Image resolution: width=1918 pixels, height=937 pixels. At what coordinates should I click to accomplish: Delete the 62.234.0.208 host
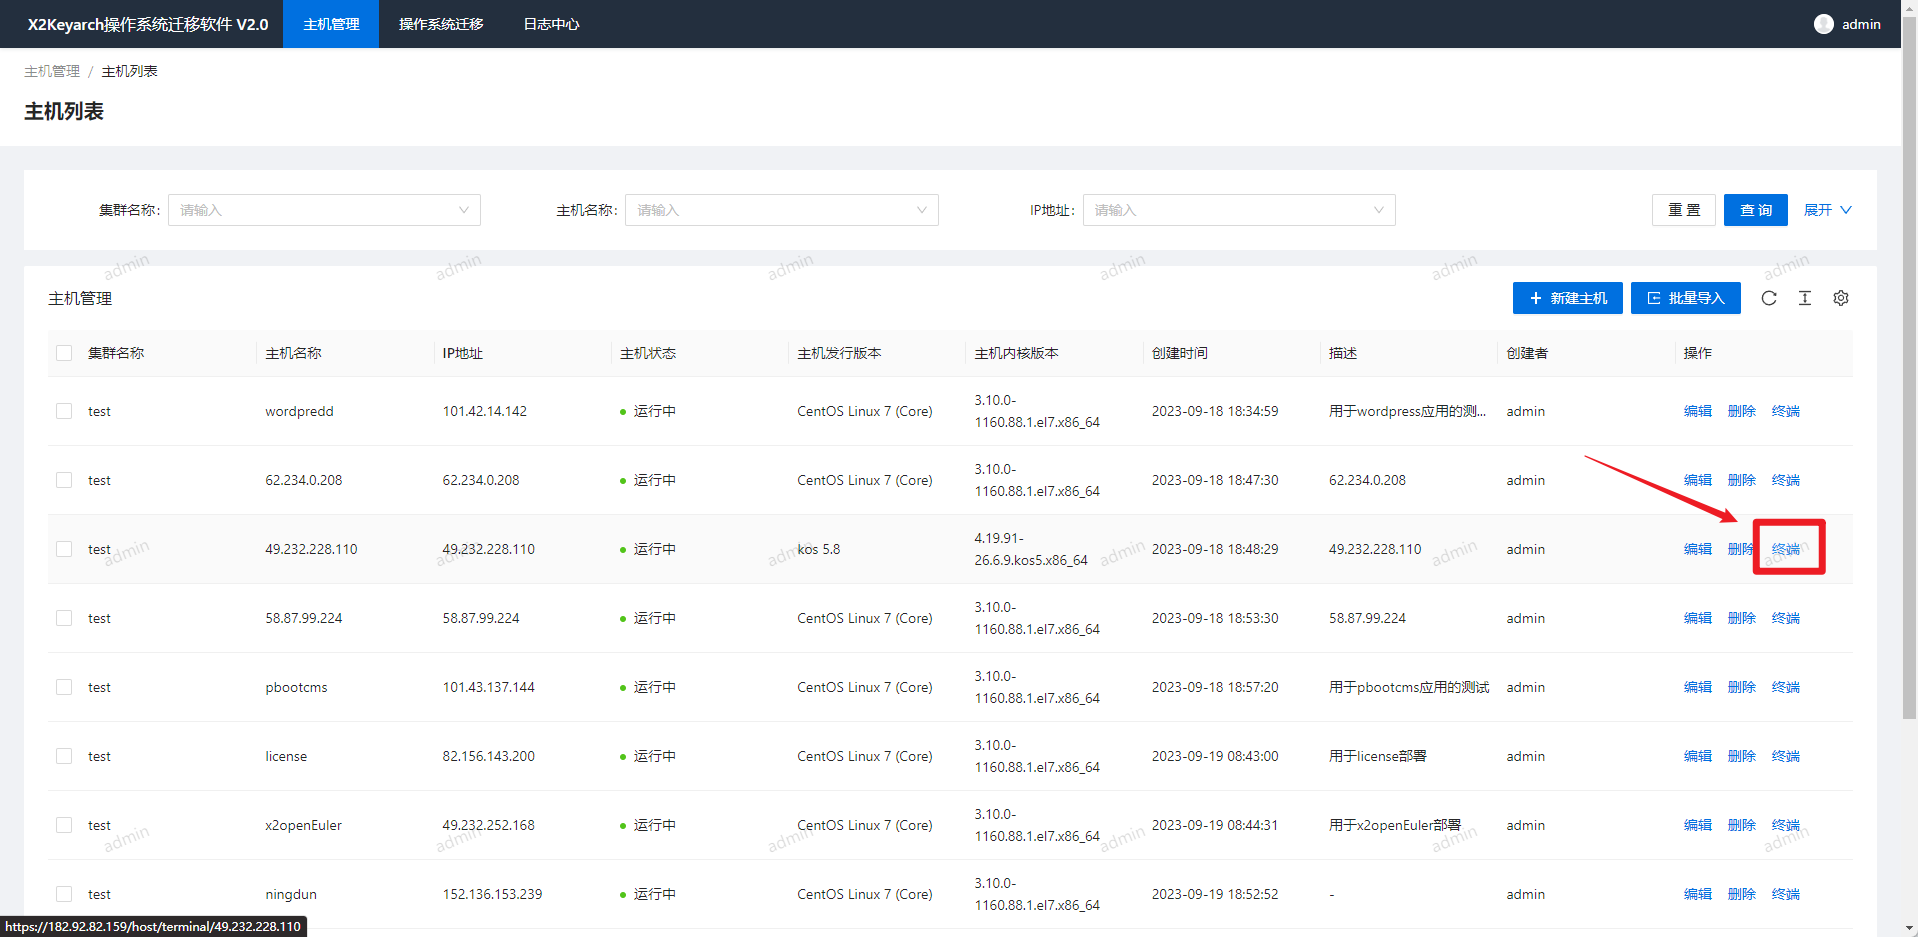(x=1741, y=480)
